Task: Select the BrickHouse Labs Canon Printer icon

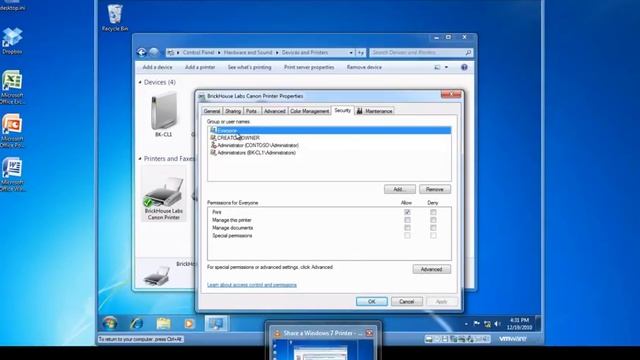Action: click(x=164, y=193)
